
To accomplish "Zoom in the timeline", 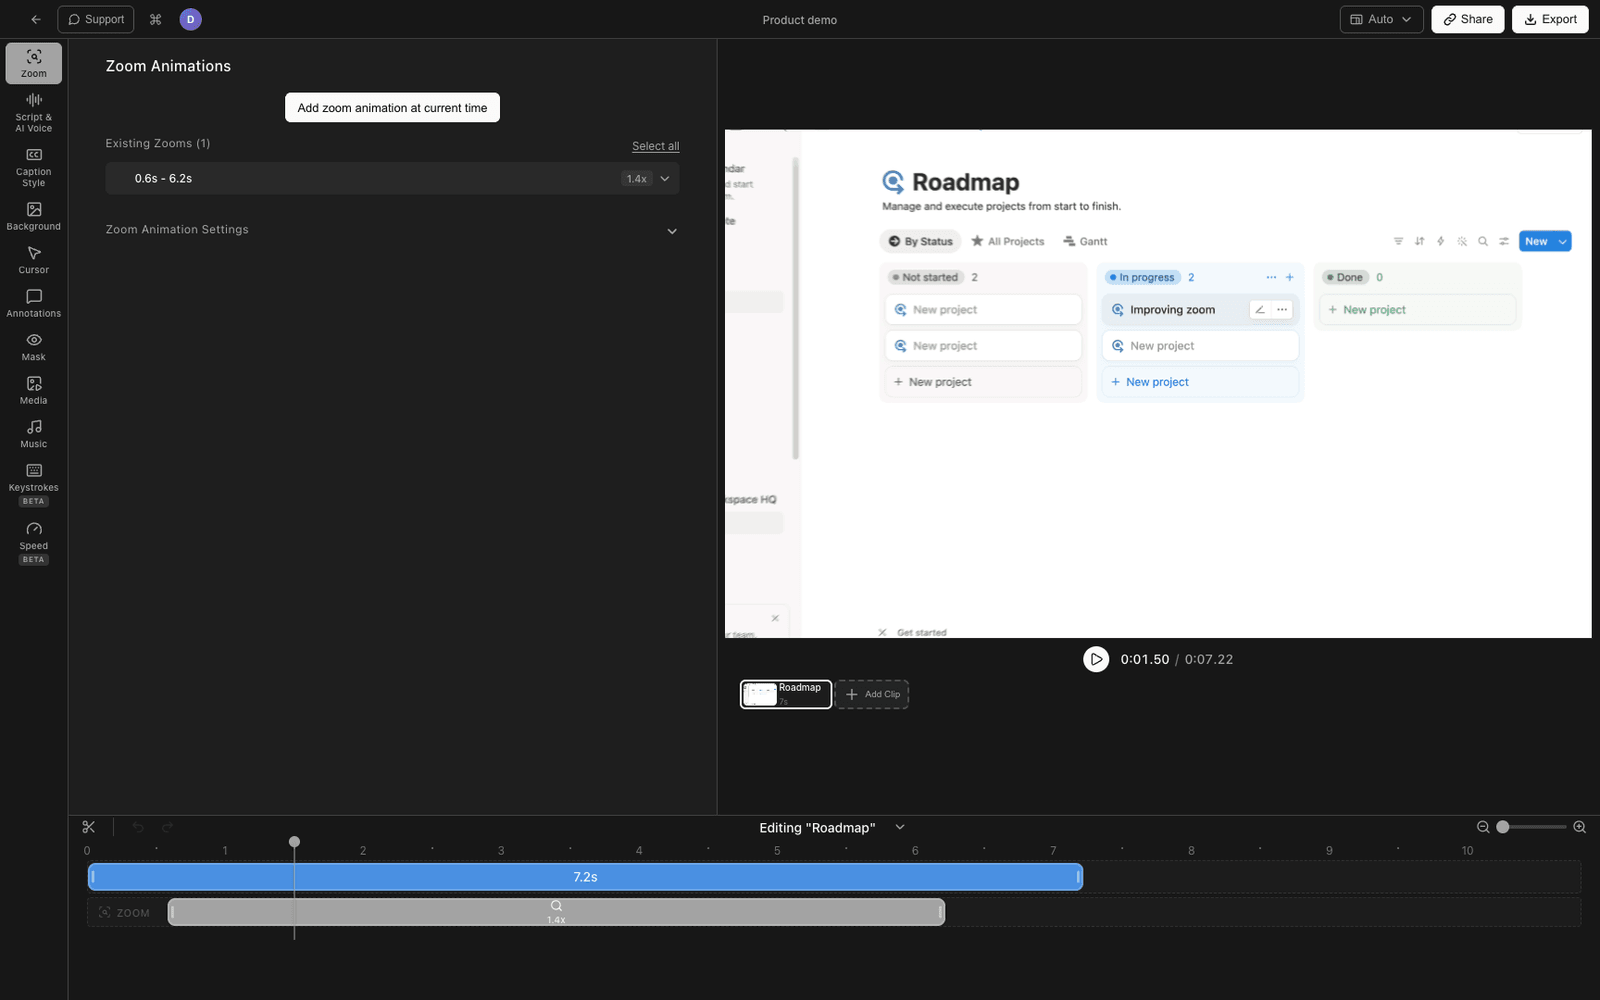I will [1580, 827].
